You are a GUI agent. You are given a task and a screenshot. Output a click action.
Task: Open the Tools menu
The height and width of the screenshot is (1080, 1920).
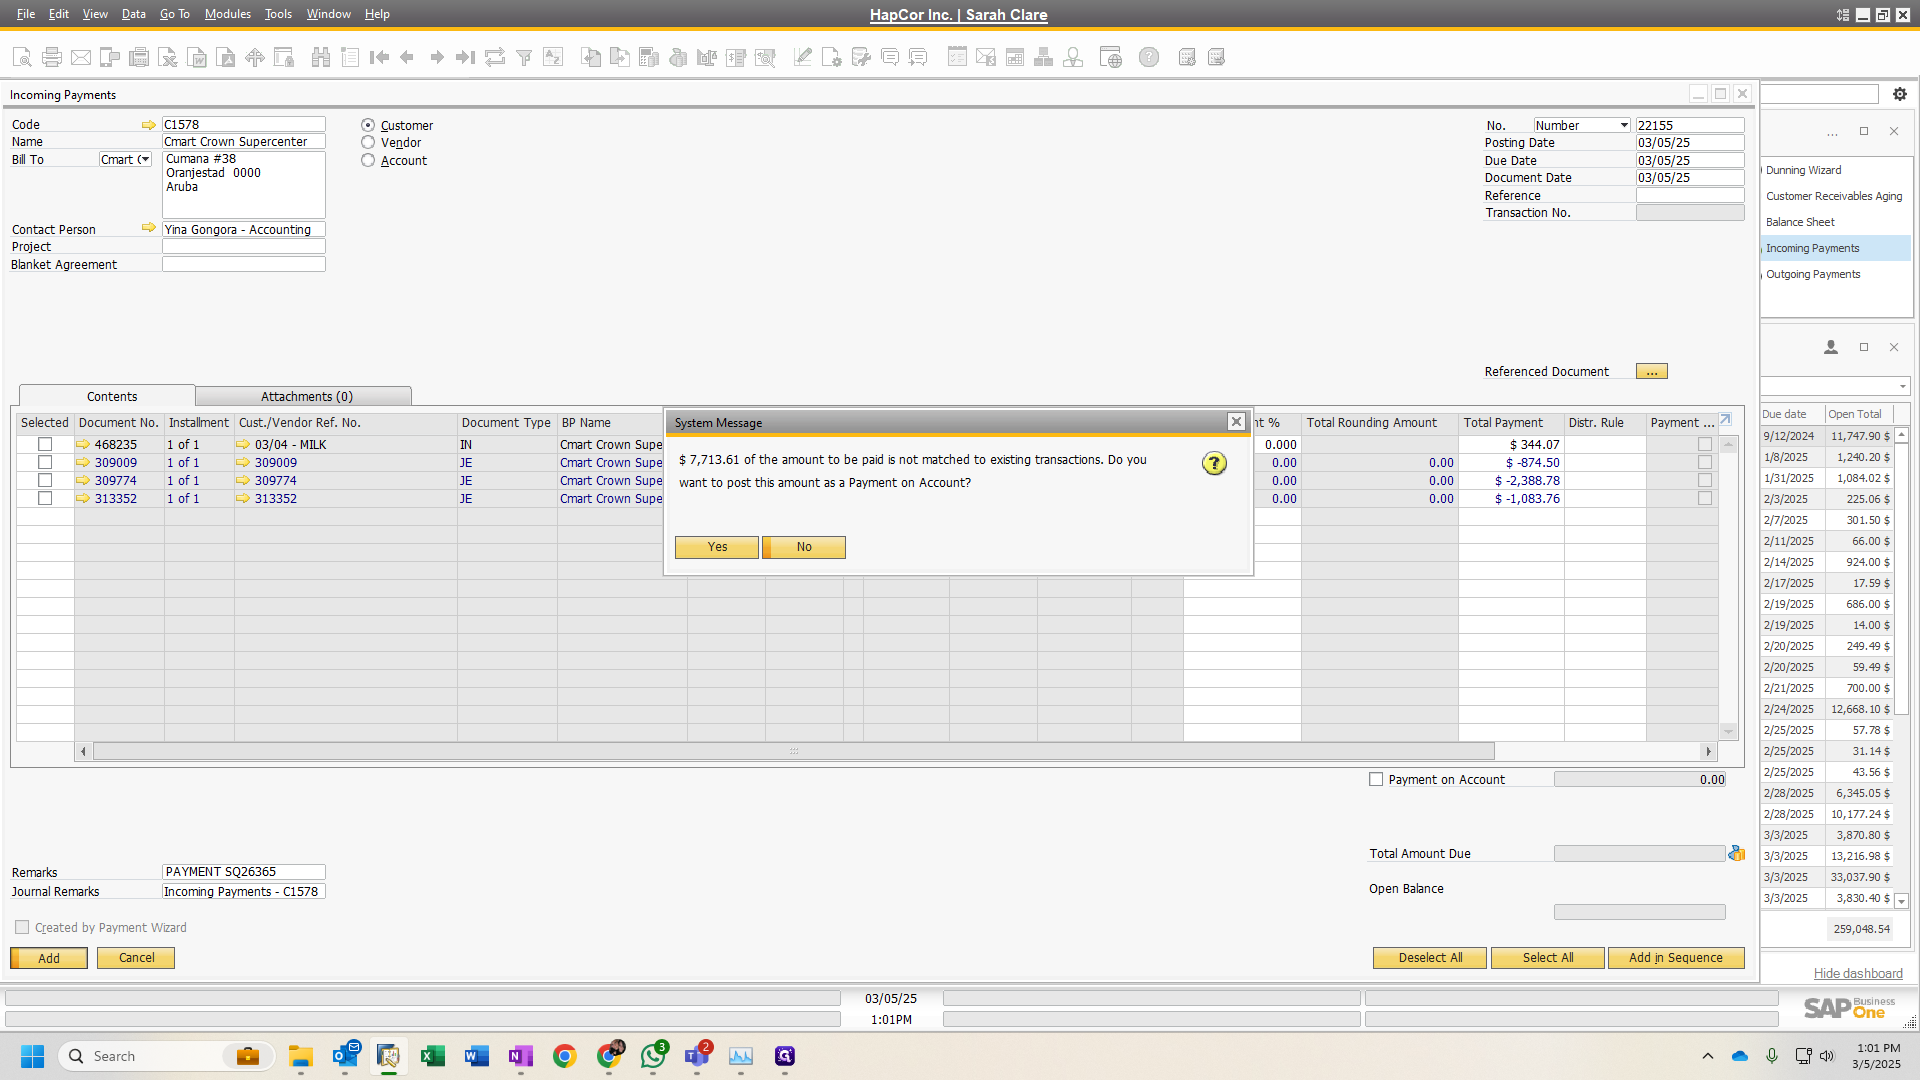[278, 14]
